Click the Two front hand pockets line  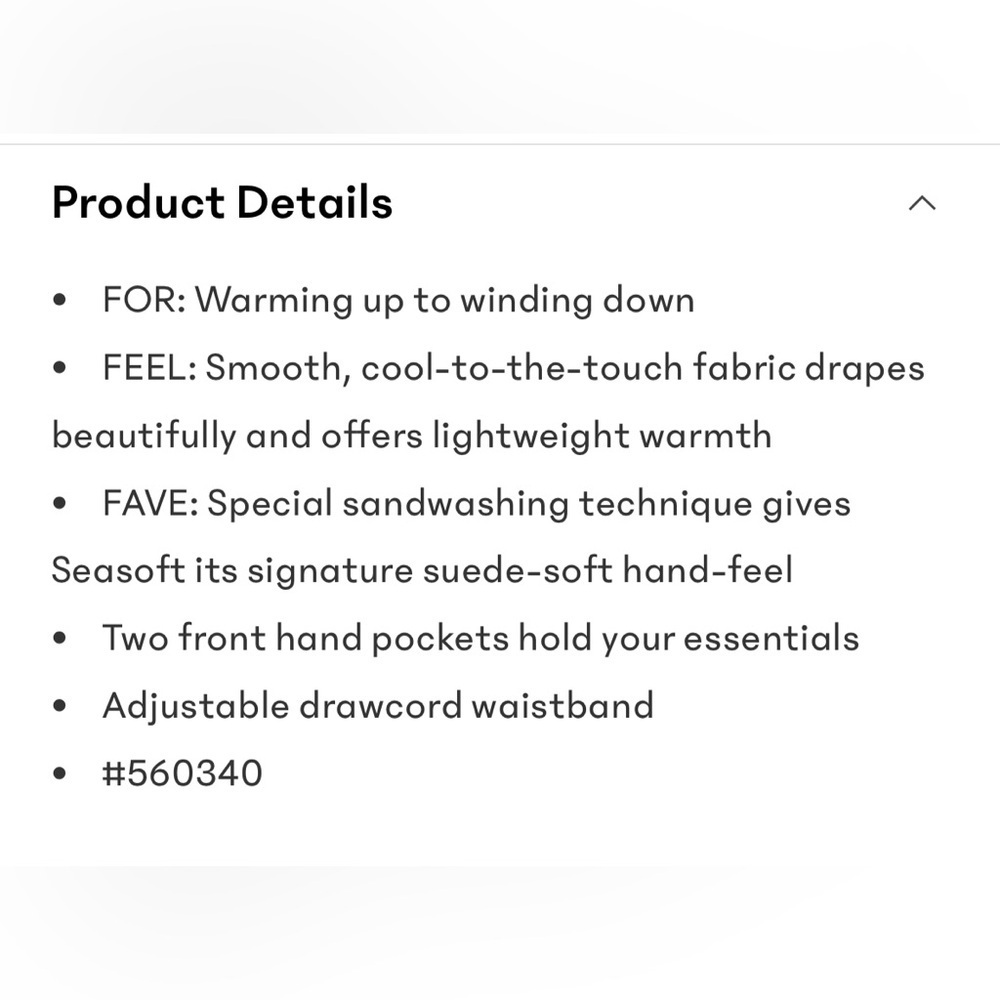click(481, 638)
